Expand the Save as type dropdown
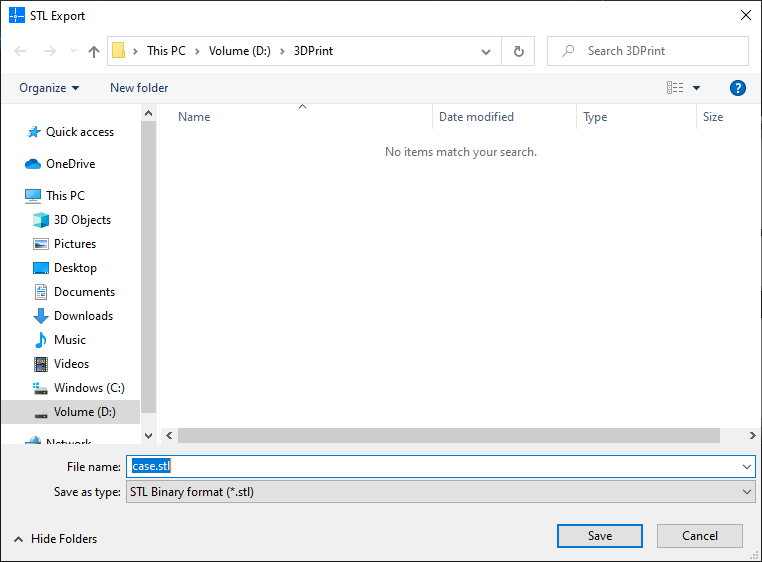The width and height of the screenshot is (762, 562). point(747,492)
